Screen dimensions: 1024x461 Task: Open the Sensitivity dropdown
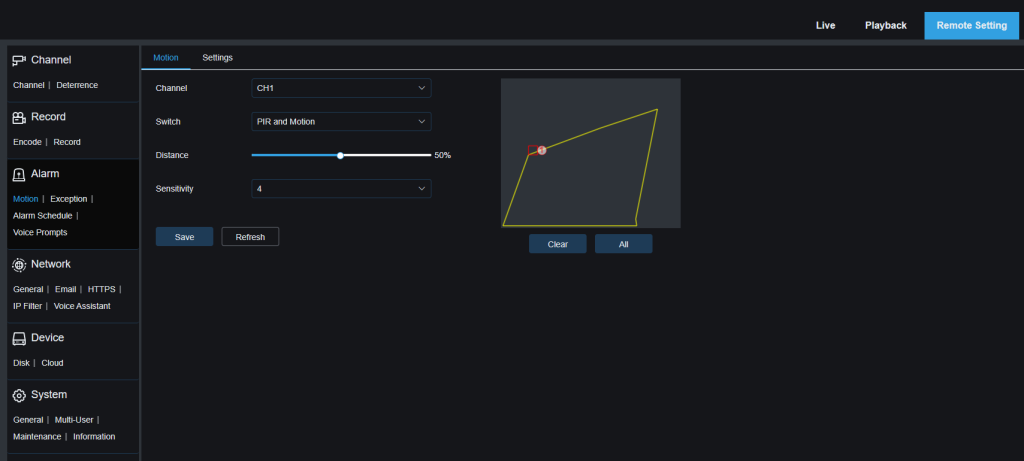[341, 188]
